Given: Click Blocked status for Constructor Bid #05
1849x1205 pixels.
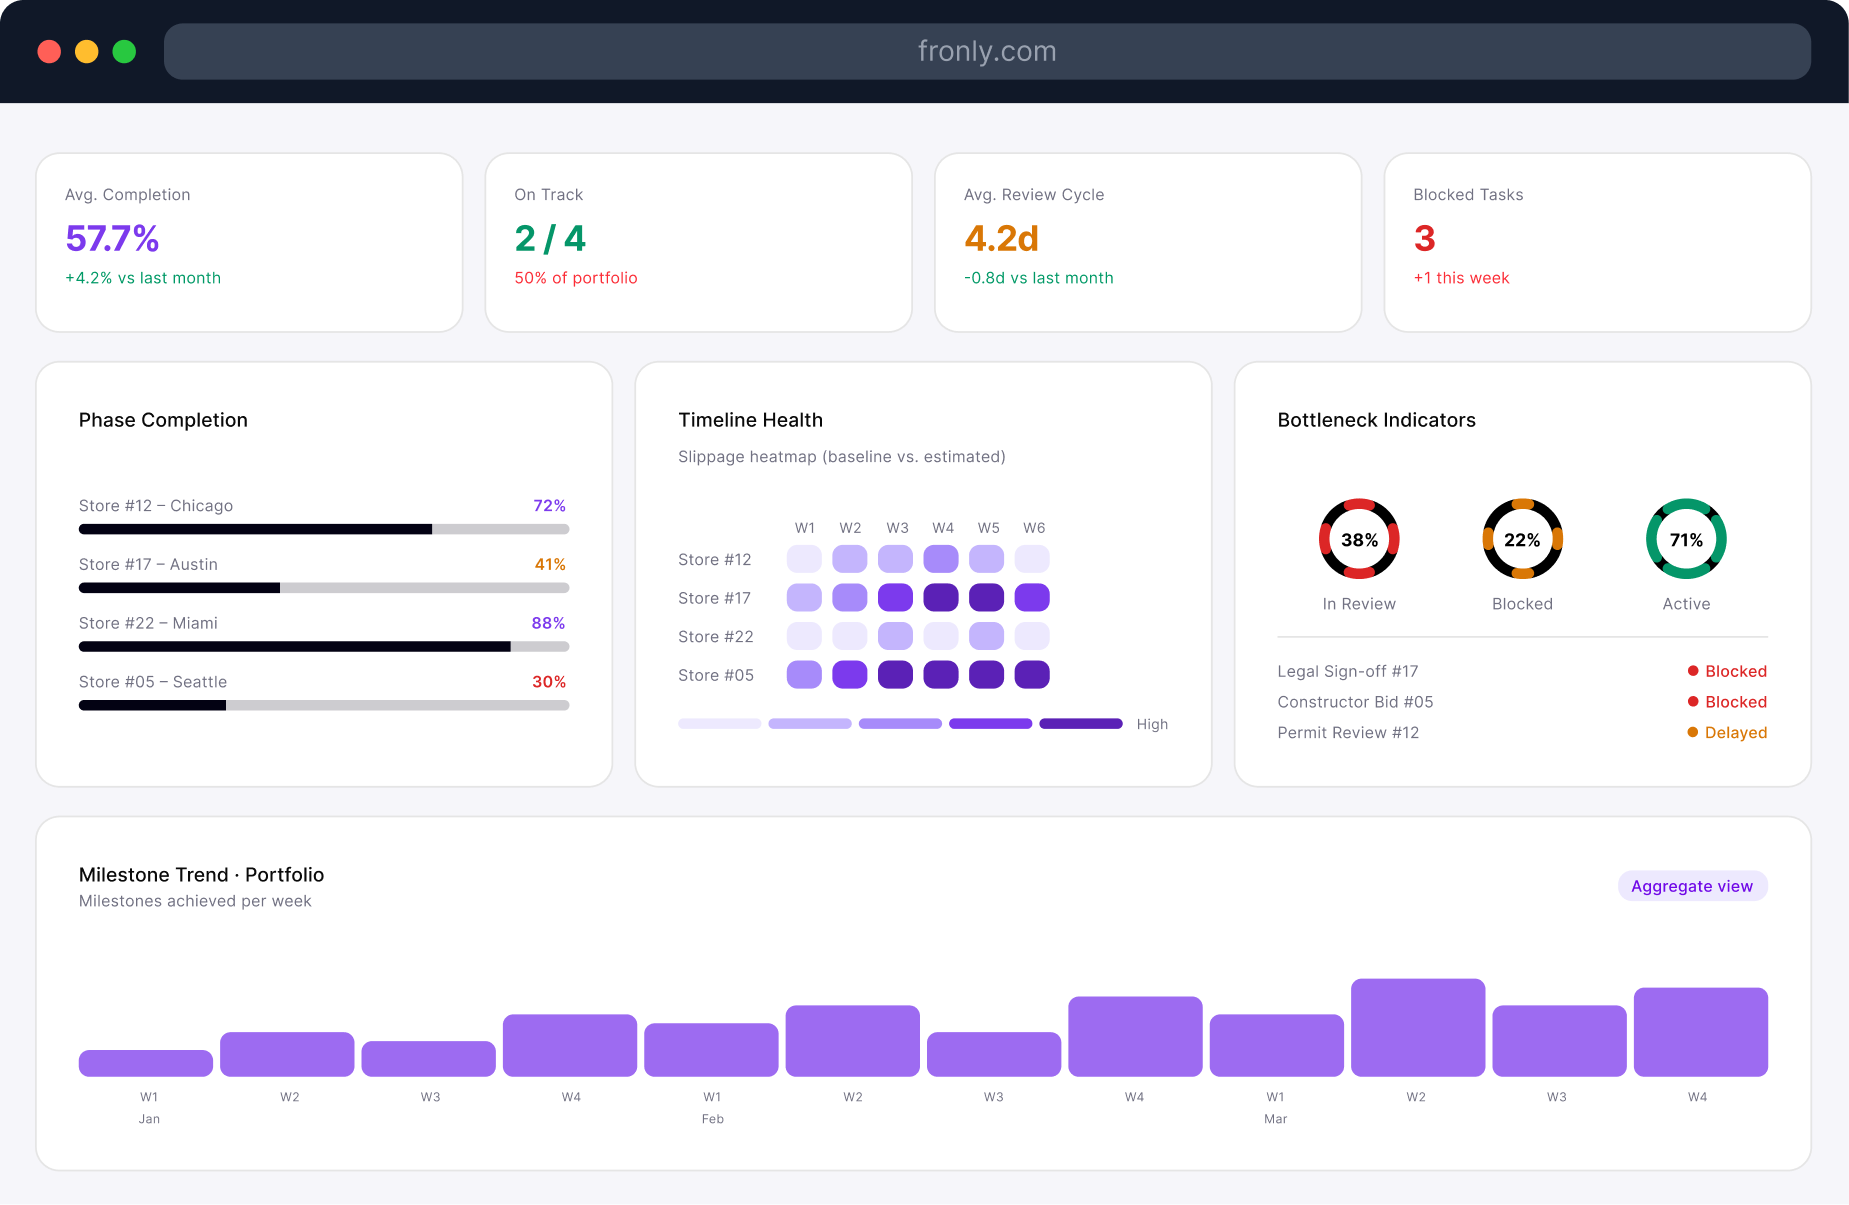Looking at the screenshot, I should click(1727, 702).
